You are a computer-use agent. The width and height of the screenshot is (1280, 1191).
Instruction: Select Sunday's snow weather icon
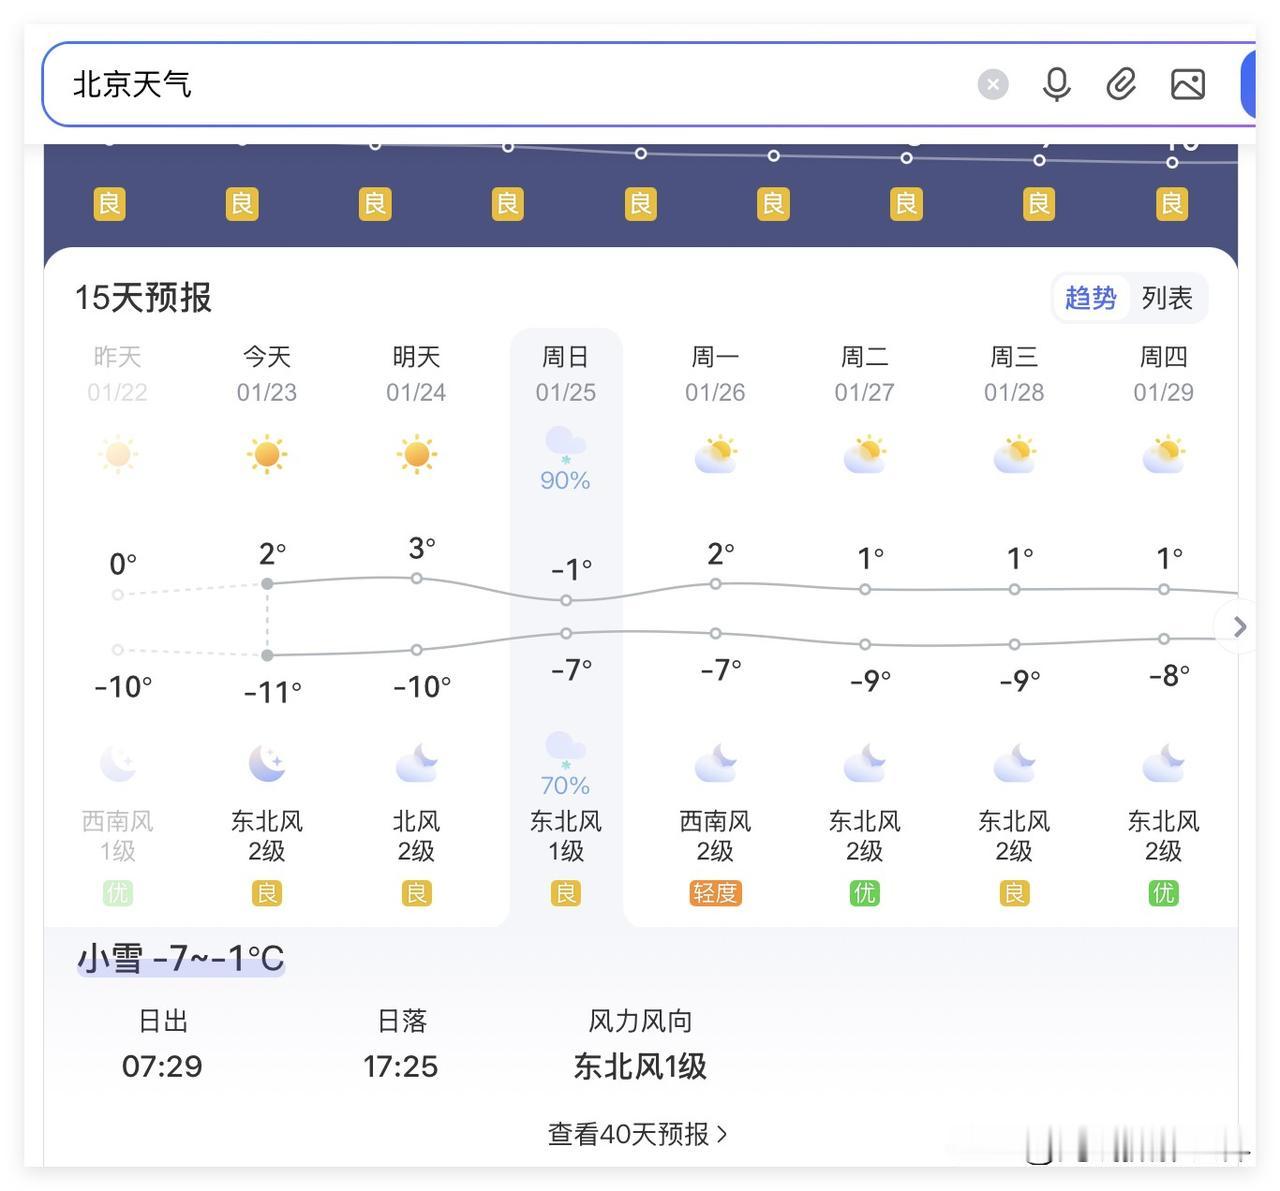point(565,443)
